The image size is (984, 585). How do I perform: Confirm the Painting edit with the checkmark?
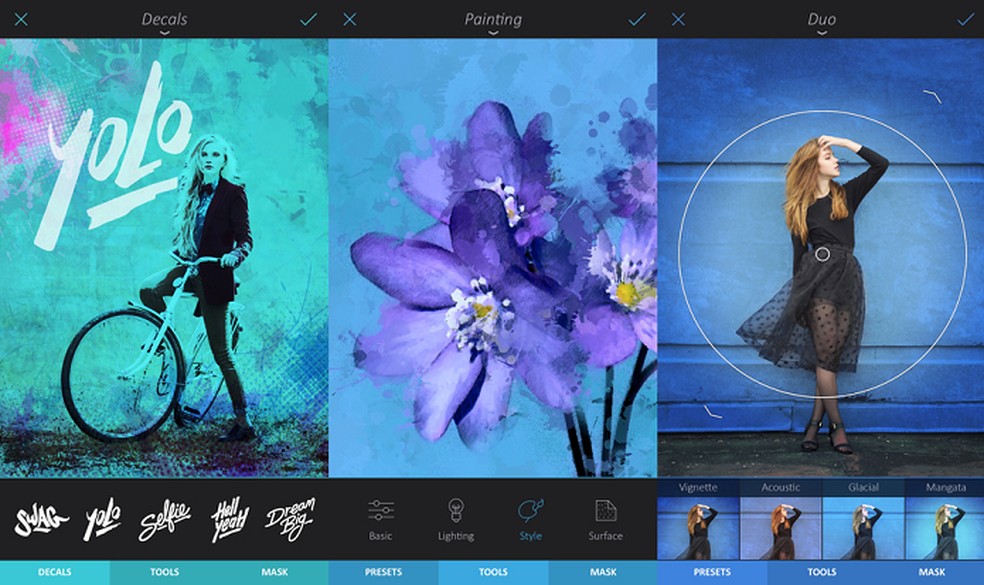[637, 17]
